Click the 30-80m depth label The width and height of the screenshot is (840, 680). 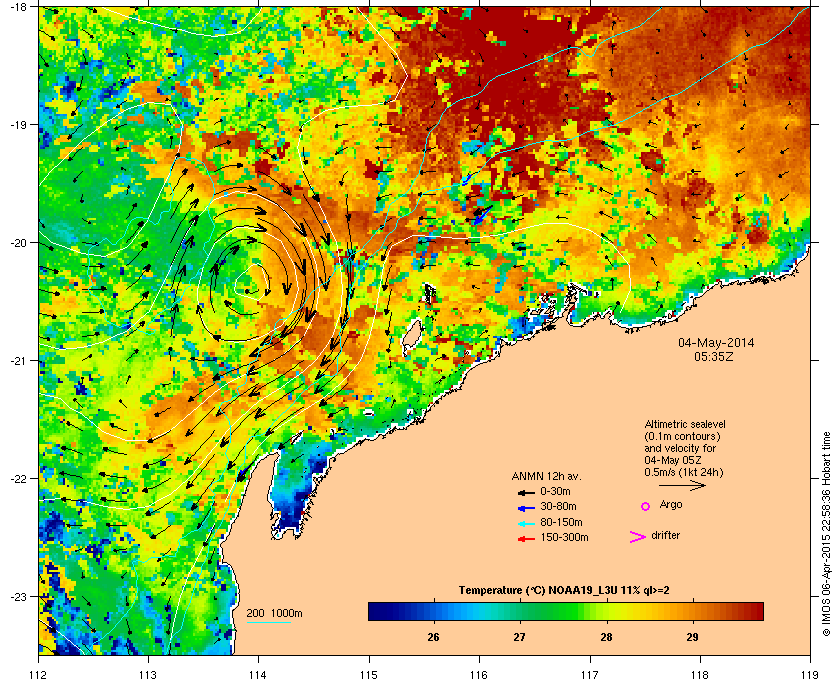558,506
